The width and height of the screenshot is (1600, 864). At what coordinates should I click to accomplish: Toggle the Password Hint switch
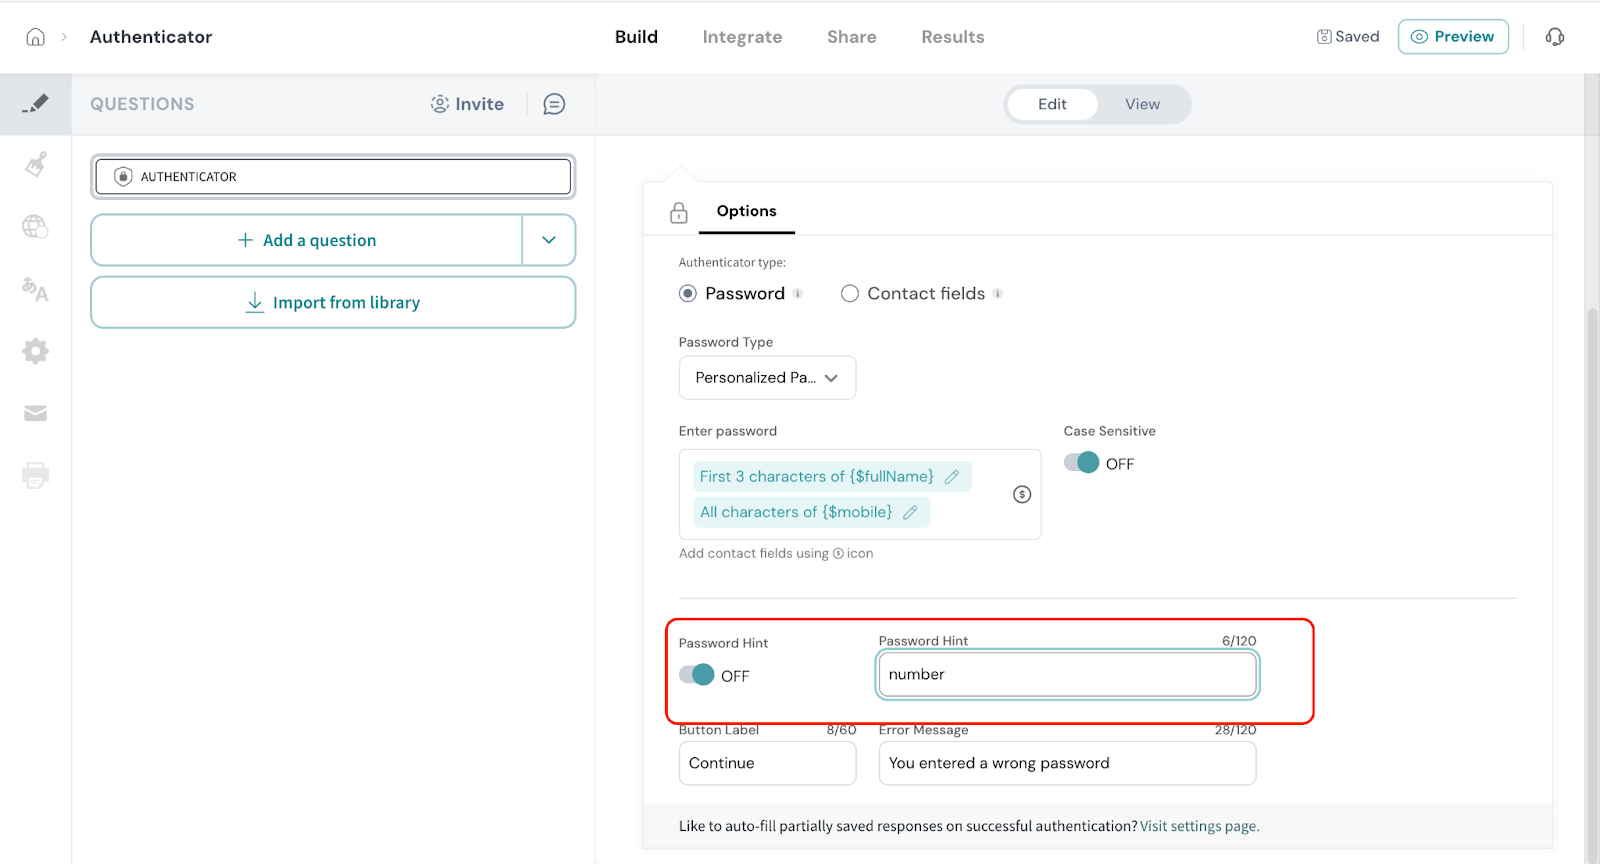(x=697, y=675)
